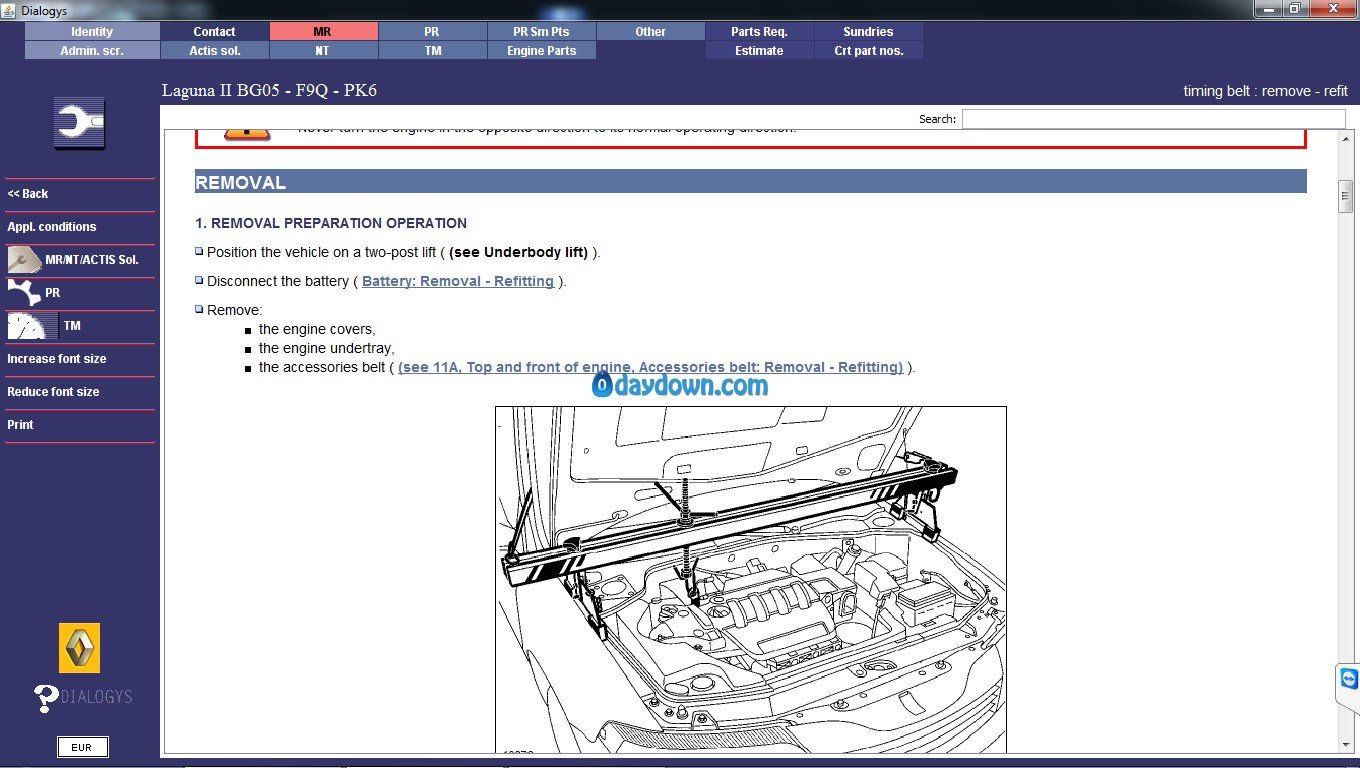Click the '(see Underbody lift)' bold text
The width and height of the screenshot is (1360, 768).
tap(518, 252)
